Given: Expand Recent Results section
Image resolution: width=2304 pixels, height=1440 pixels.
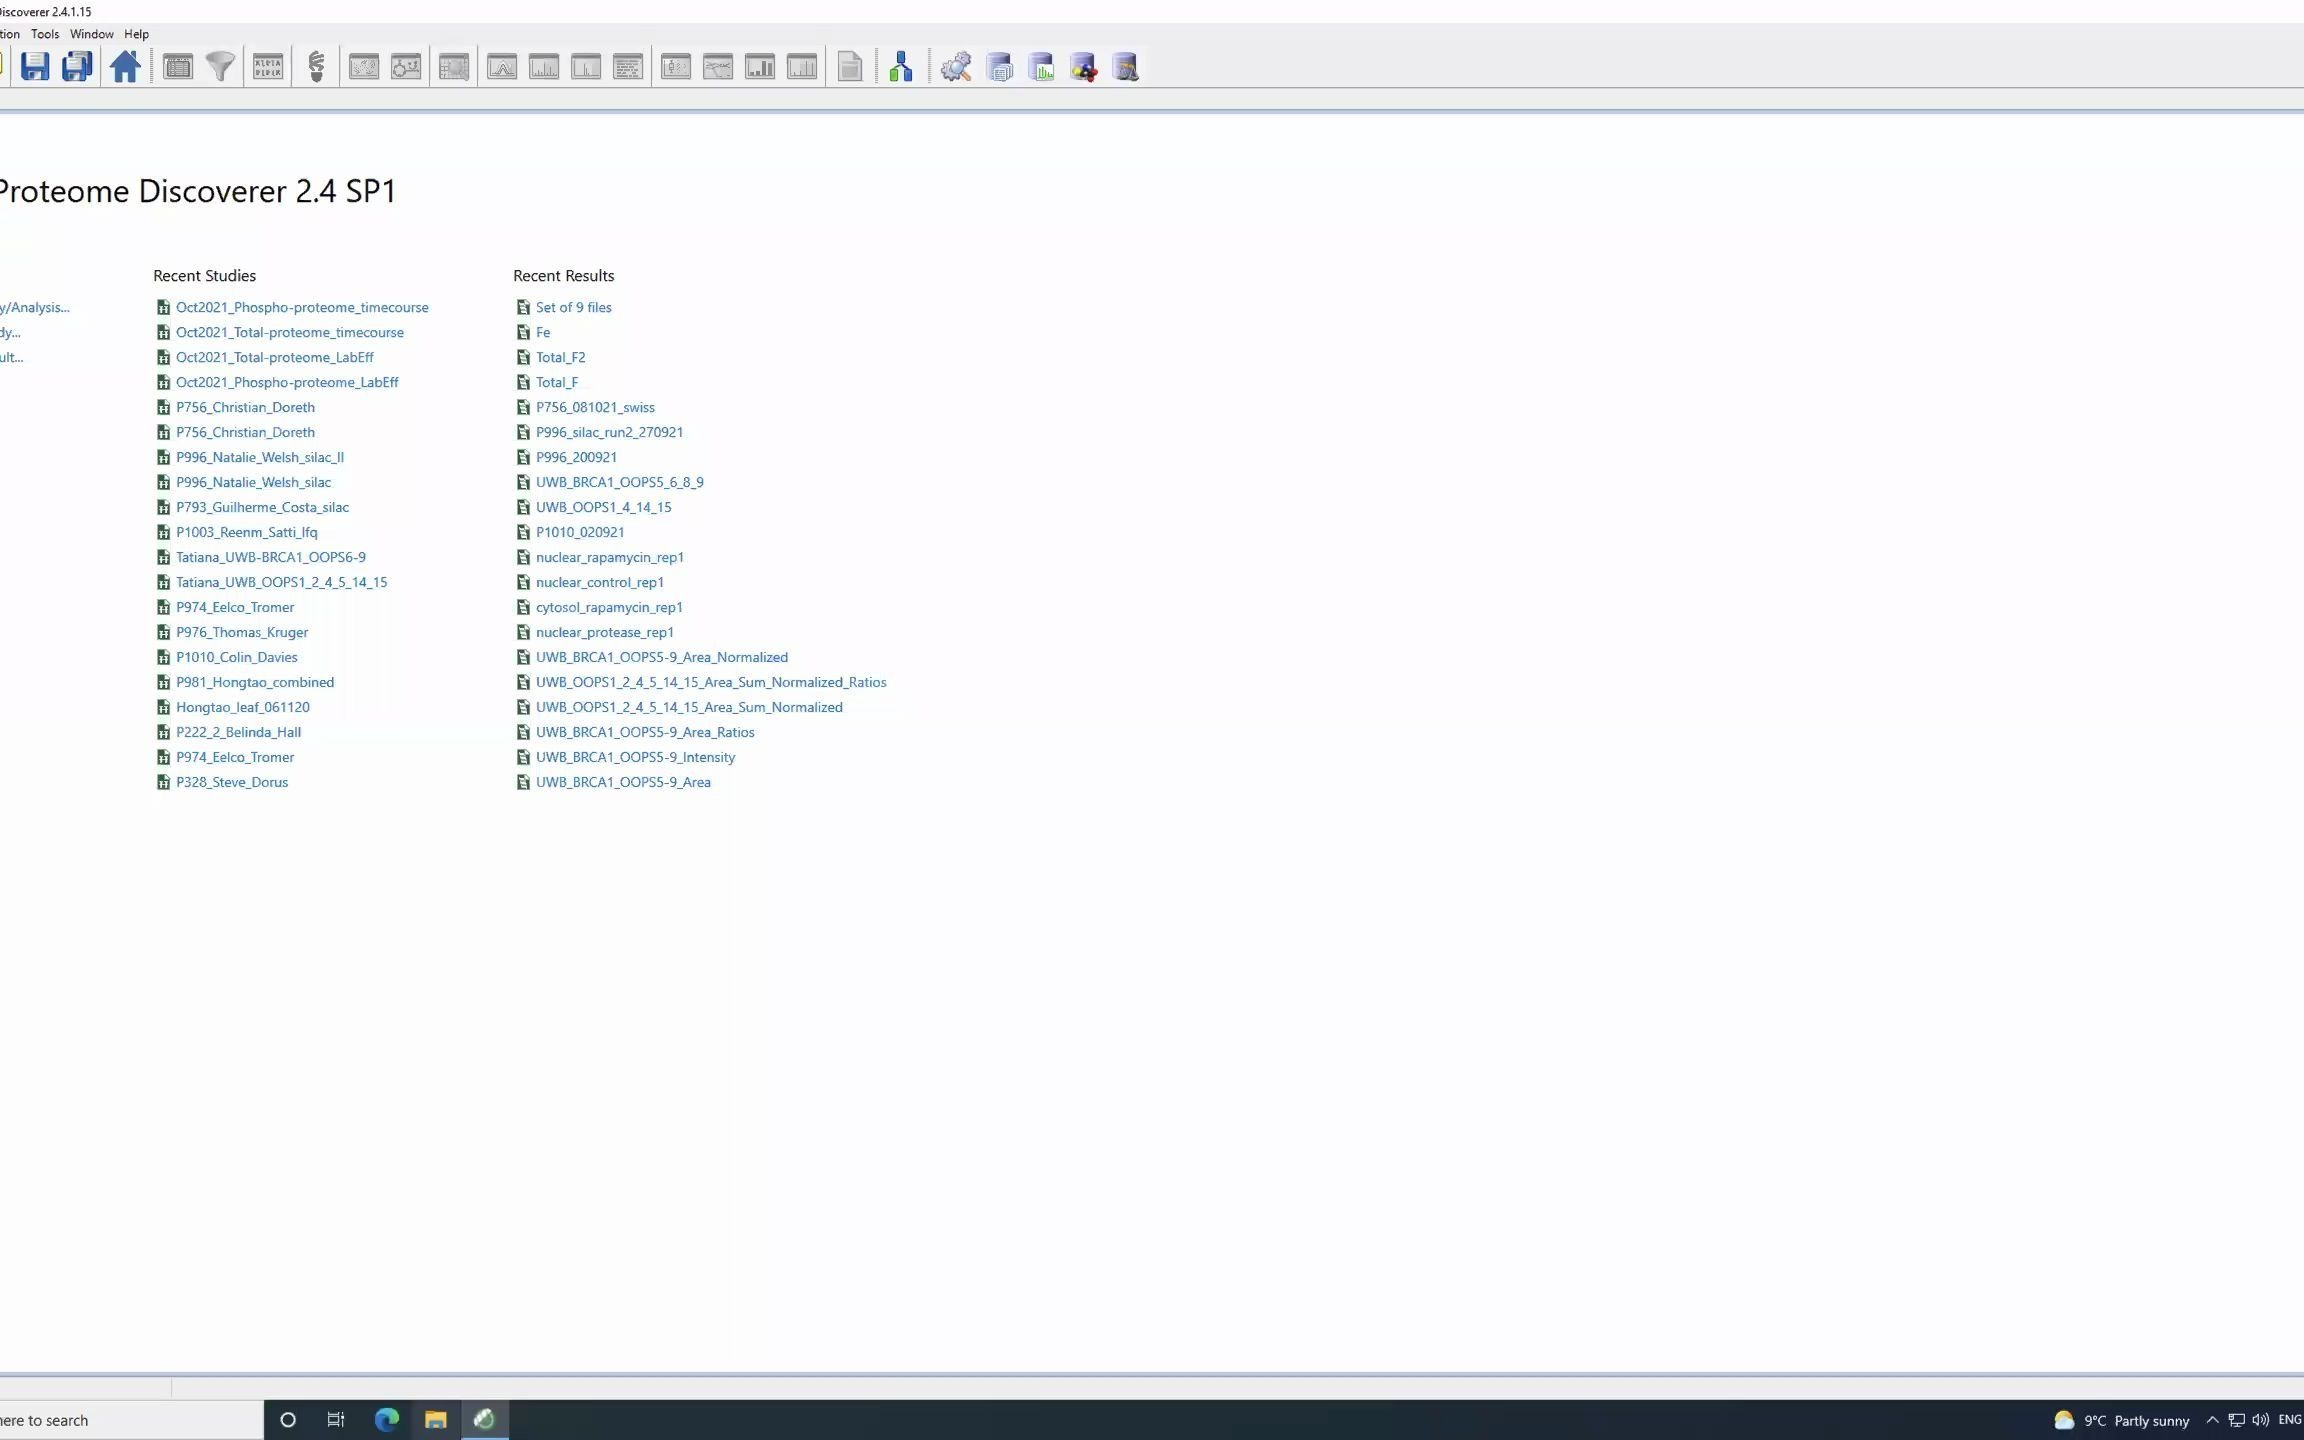Looking at the screenshot, I should coord(562,274).
